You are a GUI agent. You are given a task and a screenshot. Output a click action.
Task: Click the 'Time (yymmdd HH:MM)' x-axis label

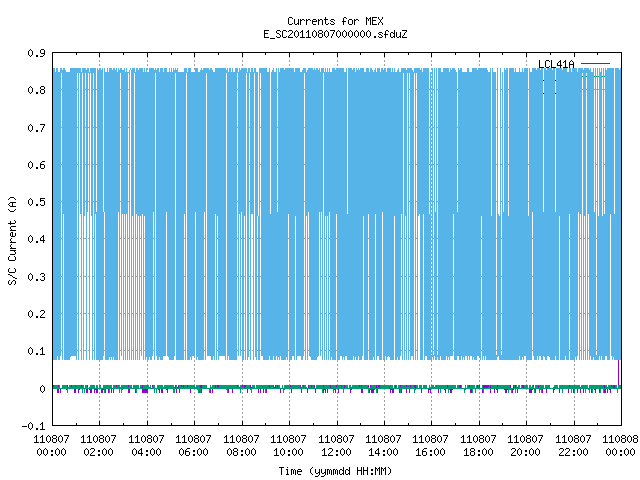click(335, 471)
